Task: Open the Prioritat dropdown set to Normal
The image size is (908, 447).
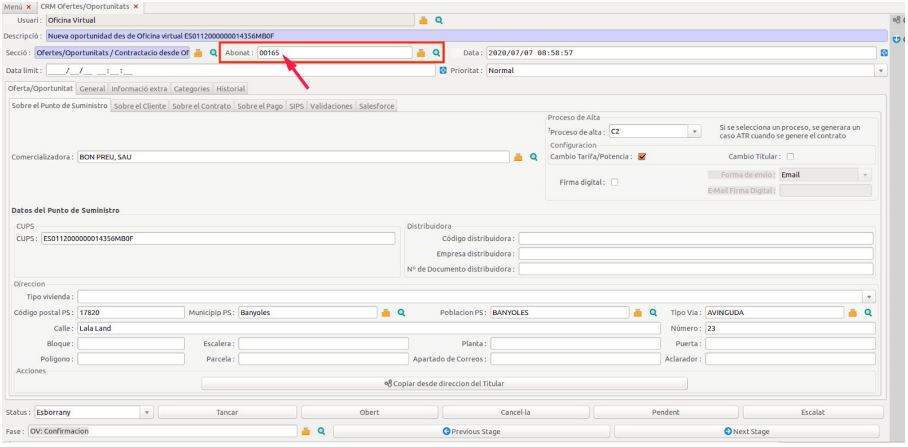Action: point(880,70)
